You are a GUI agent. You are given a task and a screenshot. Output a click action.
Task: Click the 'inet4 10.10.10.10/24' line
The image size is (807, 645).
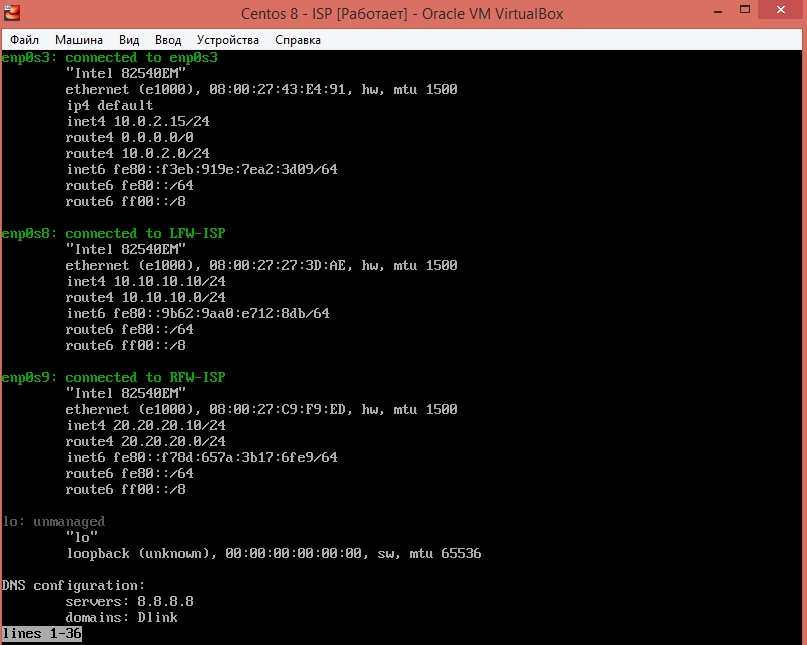click(146, 282)
